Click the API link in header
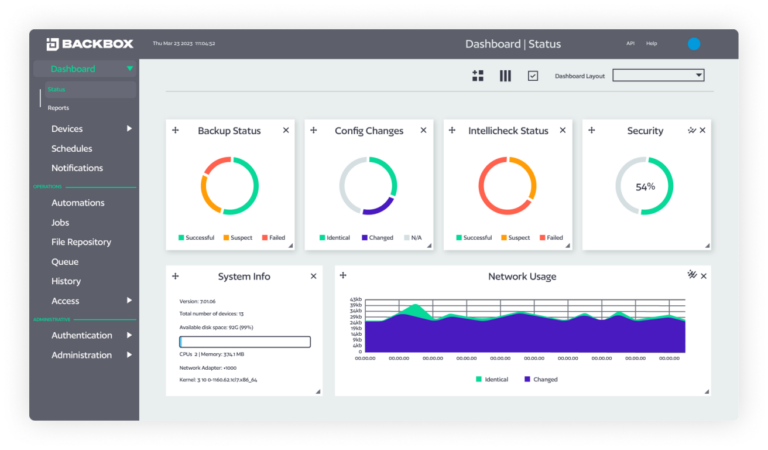768x450 pixels. [630, 44]
